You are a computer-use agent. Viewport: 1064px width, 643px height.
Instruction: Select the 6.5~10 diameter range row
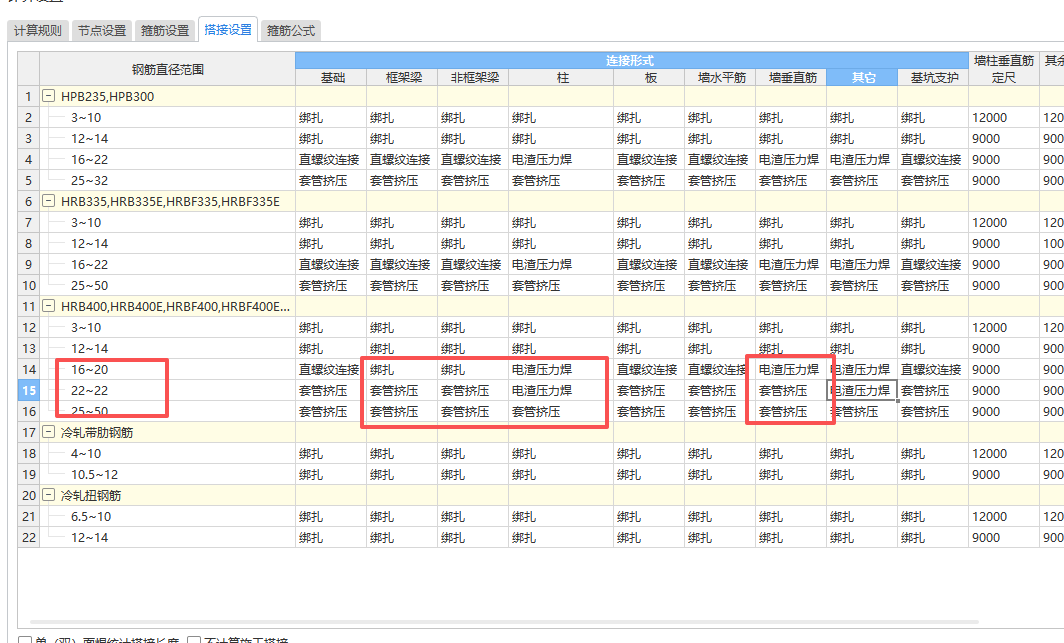pos(91,517)
